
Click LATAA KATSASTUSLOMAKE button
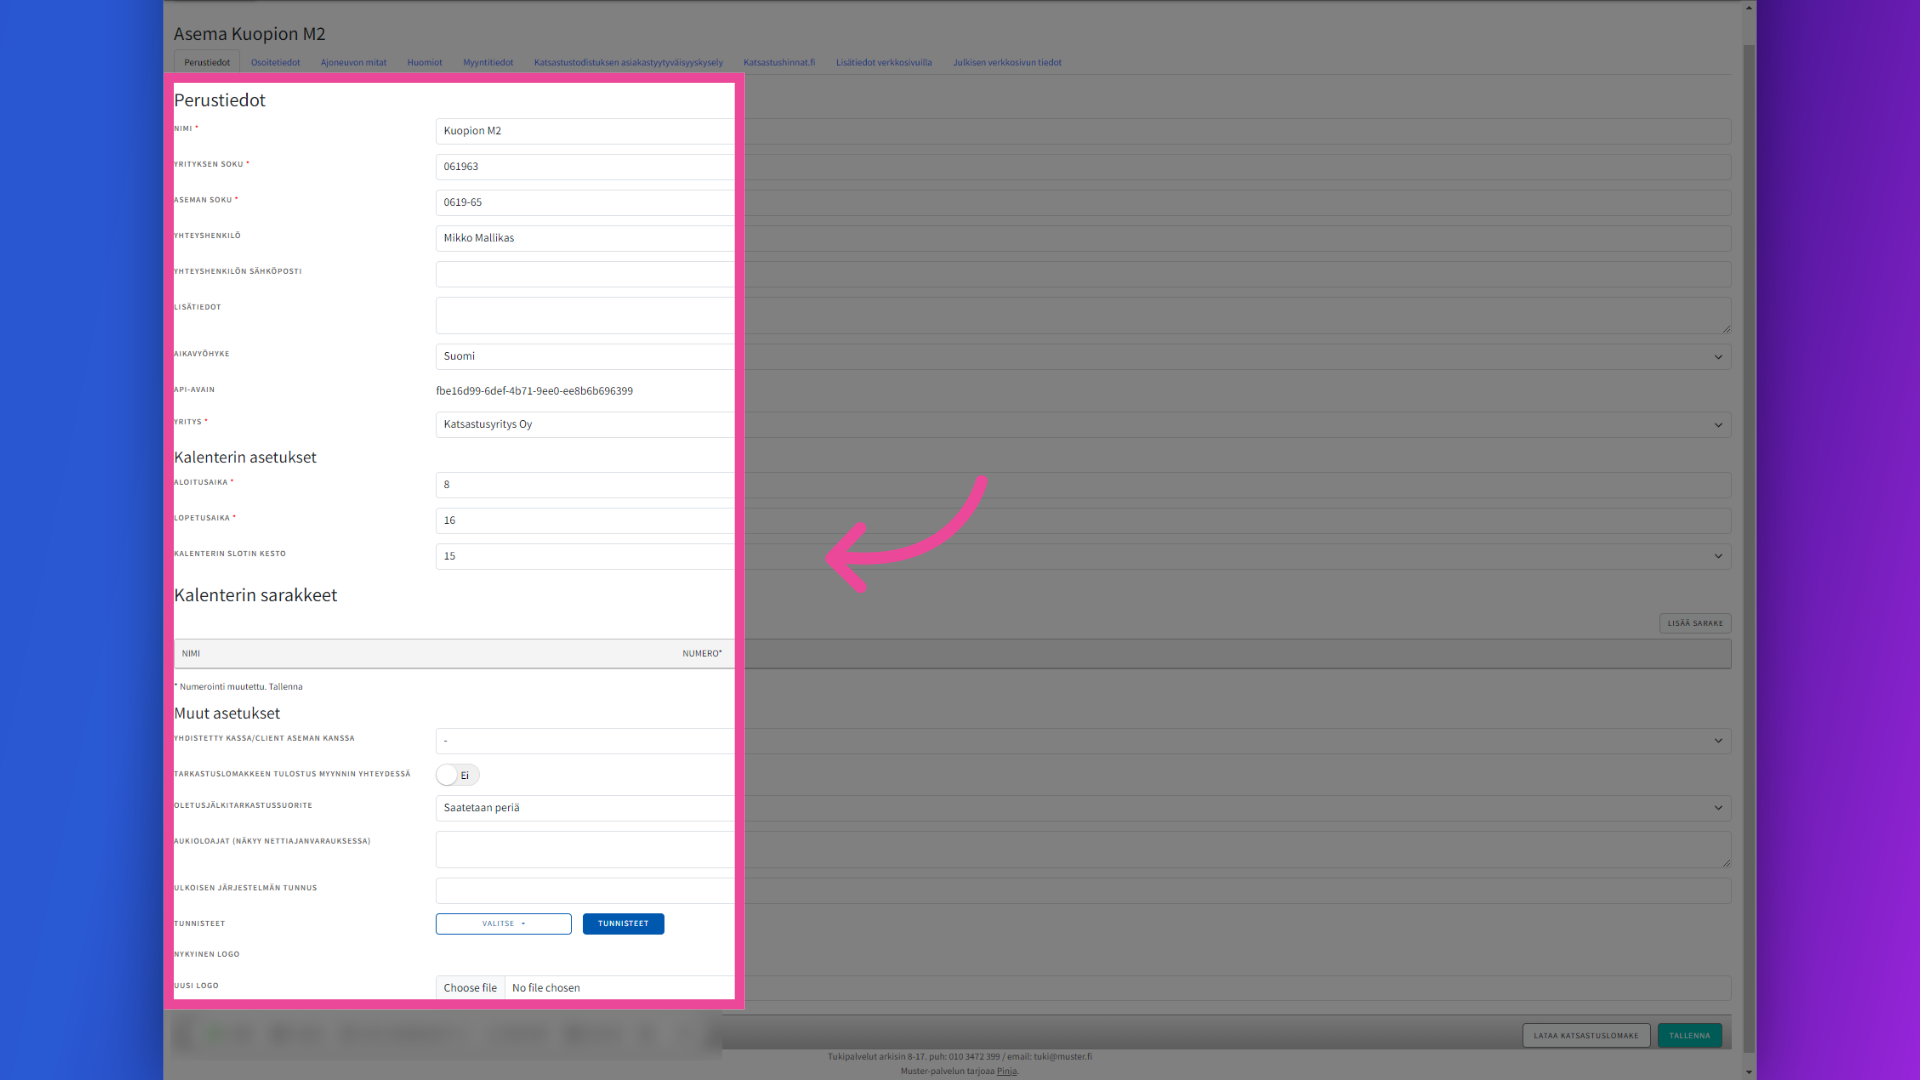click(1584, 1035)
